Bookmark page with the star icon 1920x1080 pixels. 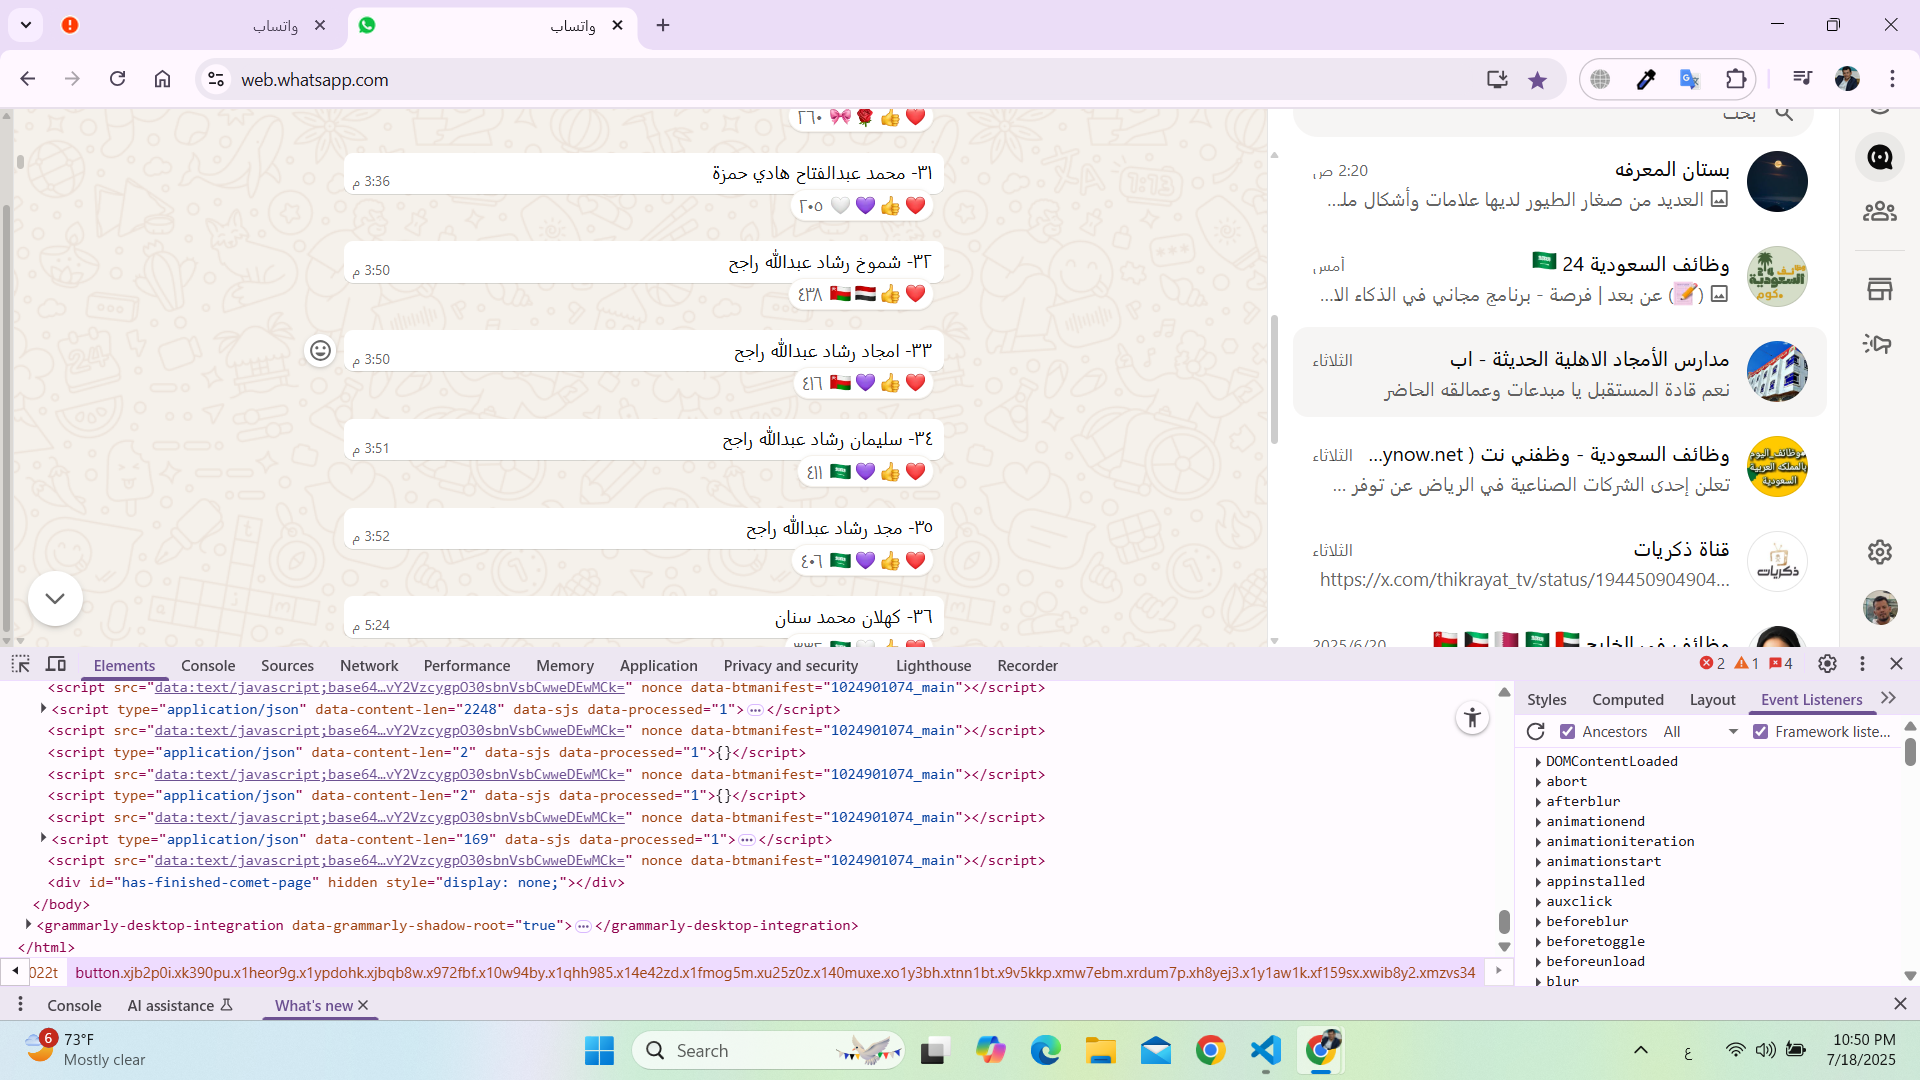tap(1537, 80)
